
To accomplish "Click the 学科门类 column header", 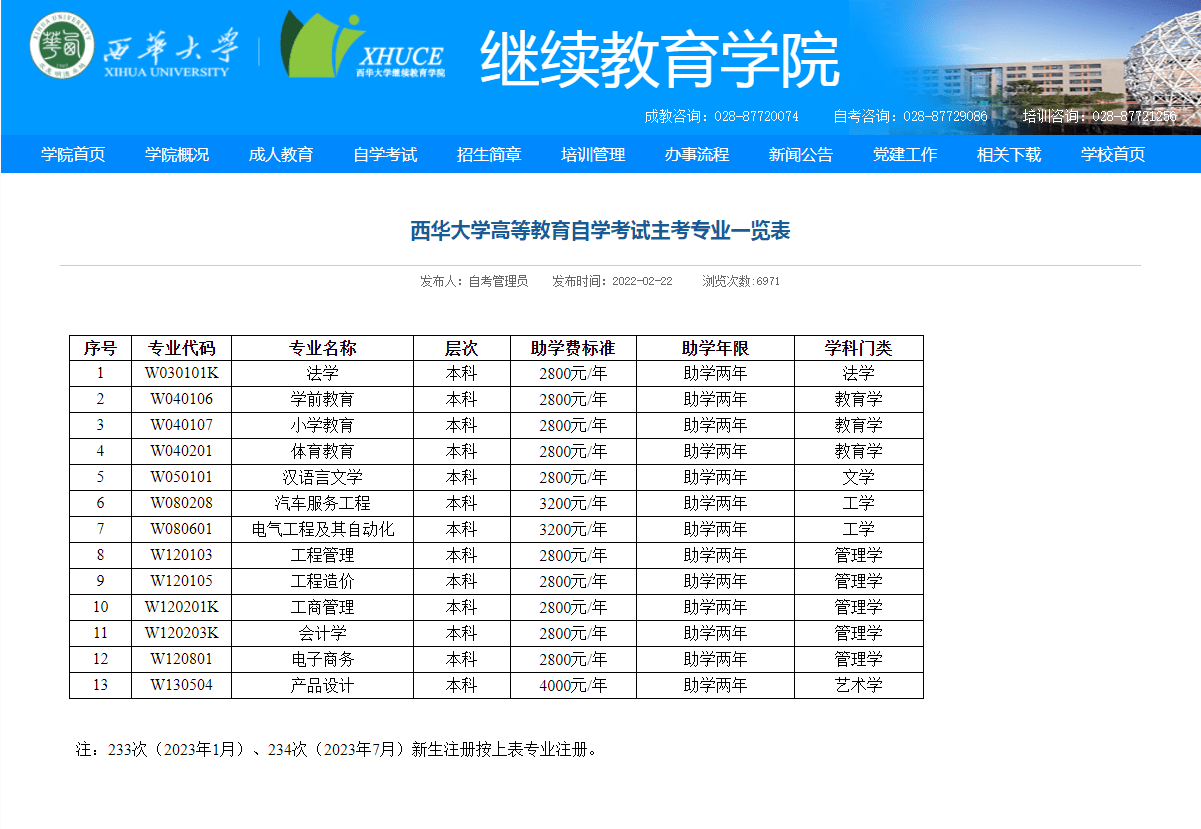I will (859, 348).
